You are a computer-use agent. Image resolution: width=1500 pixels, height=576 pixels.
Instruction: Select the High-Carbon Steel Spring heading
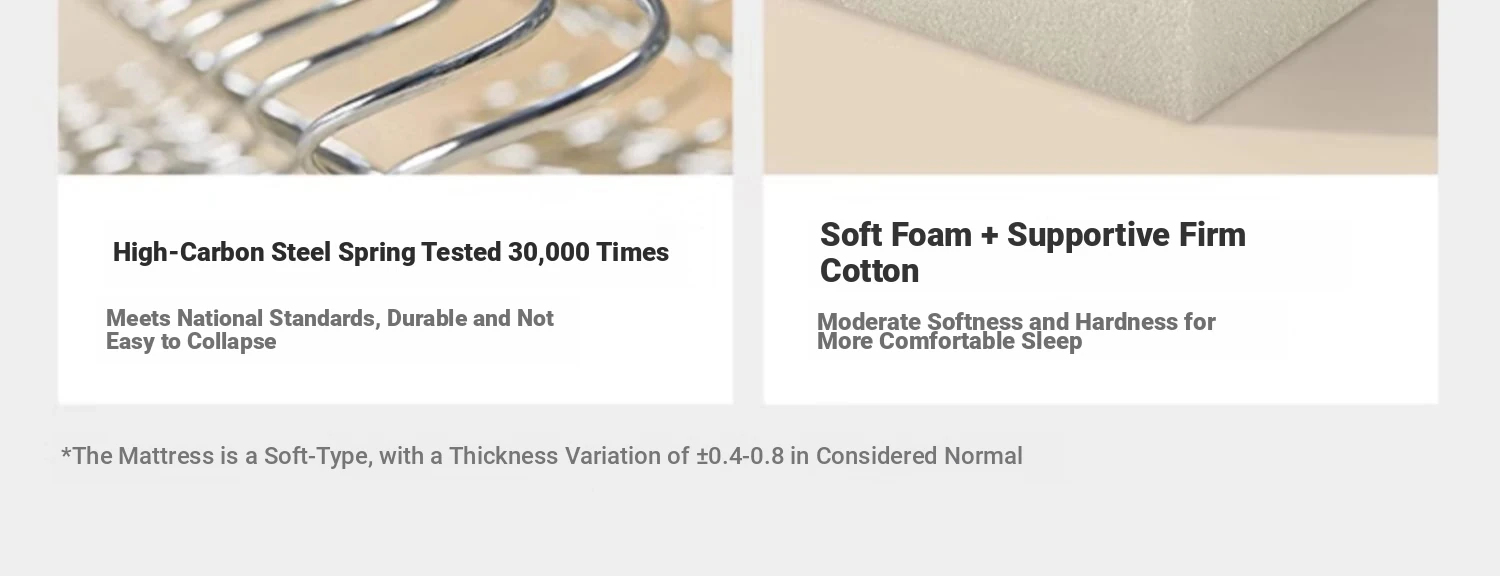pyautogui.click(x=391, y=252)
